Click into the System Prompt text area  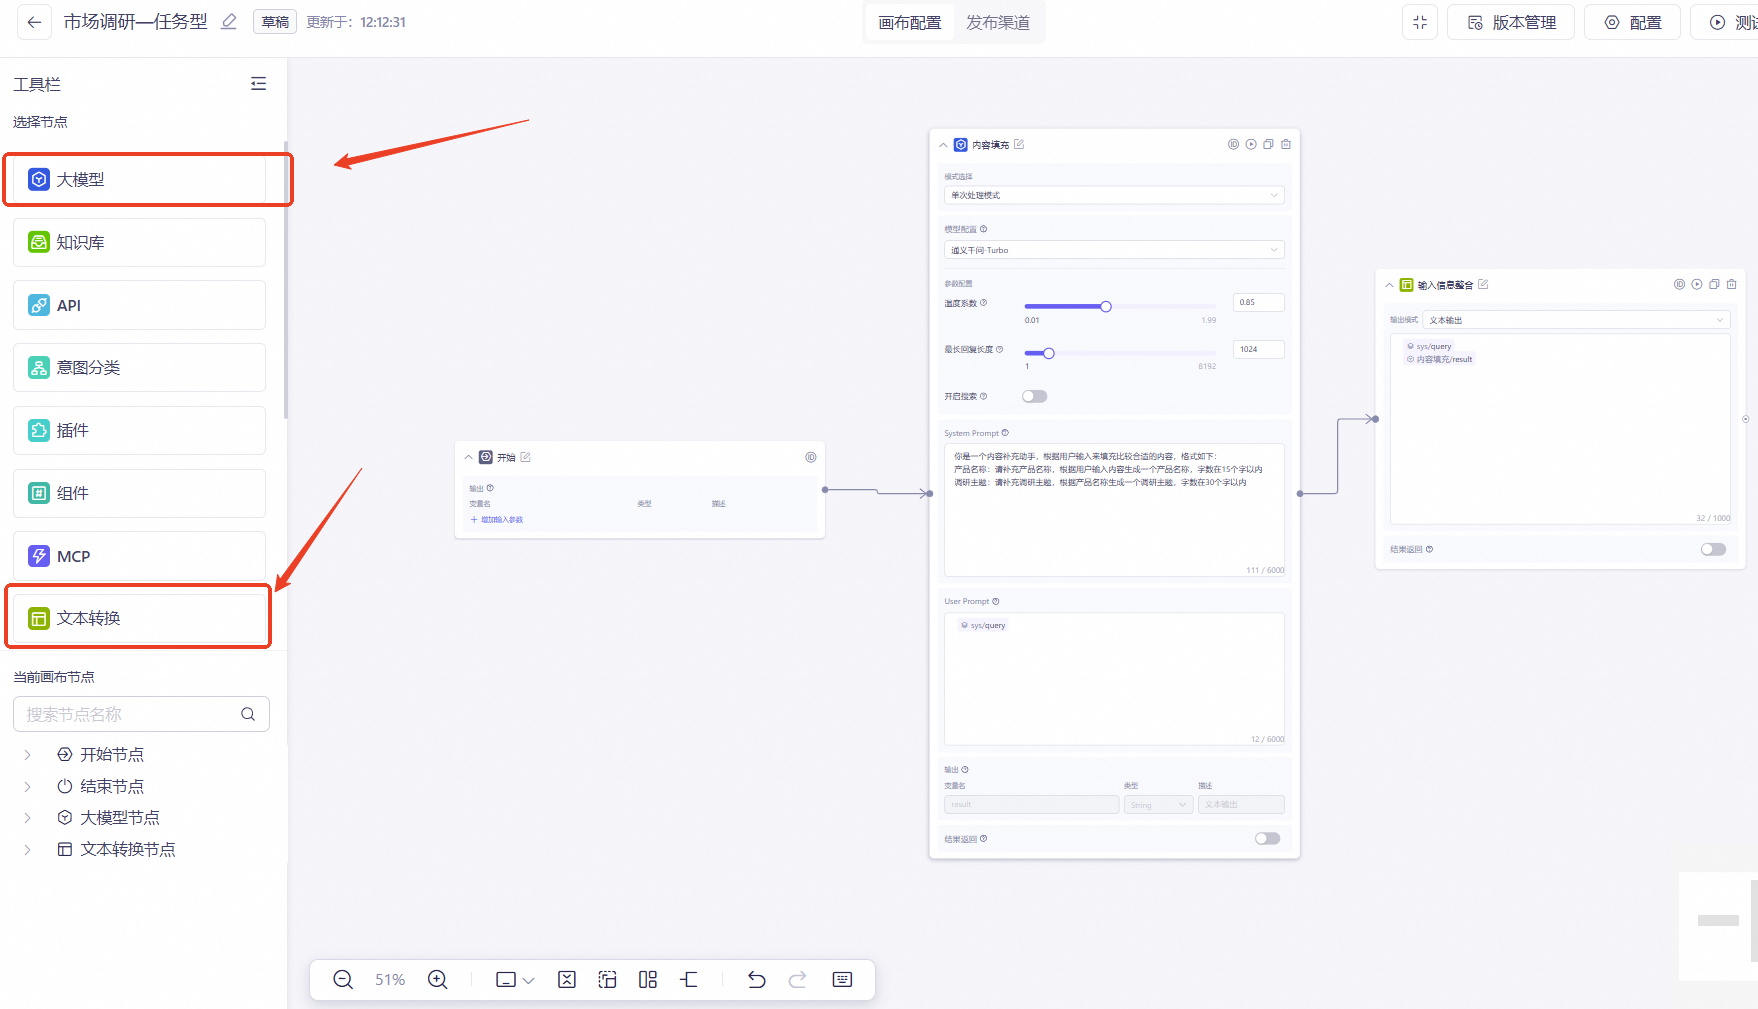point(1114,510)
